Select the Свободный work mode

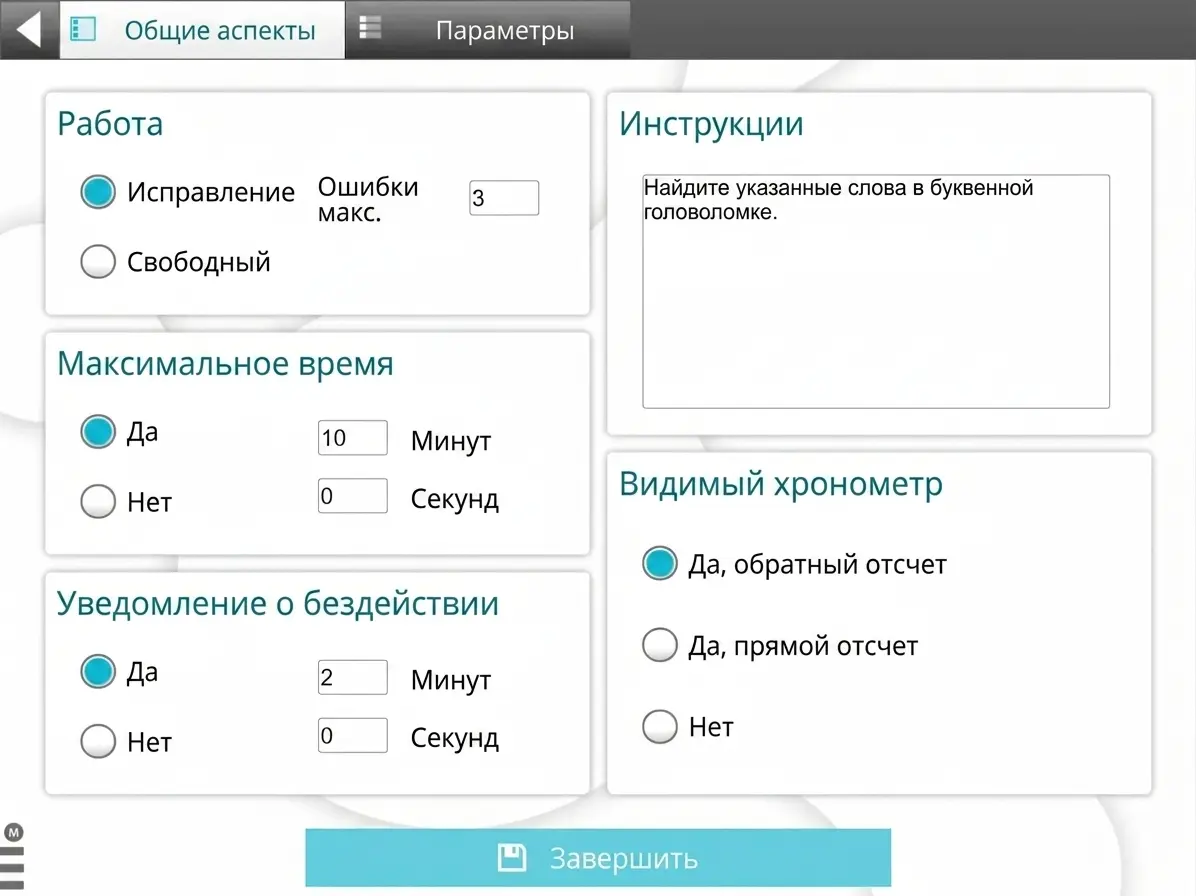[x=98, y=262]
